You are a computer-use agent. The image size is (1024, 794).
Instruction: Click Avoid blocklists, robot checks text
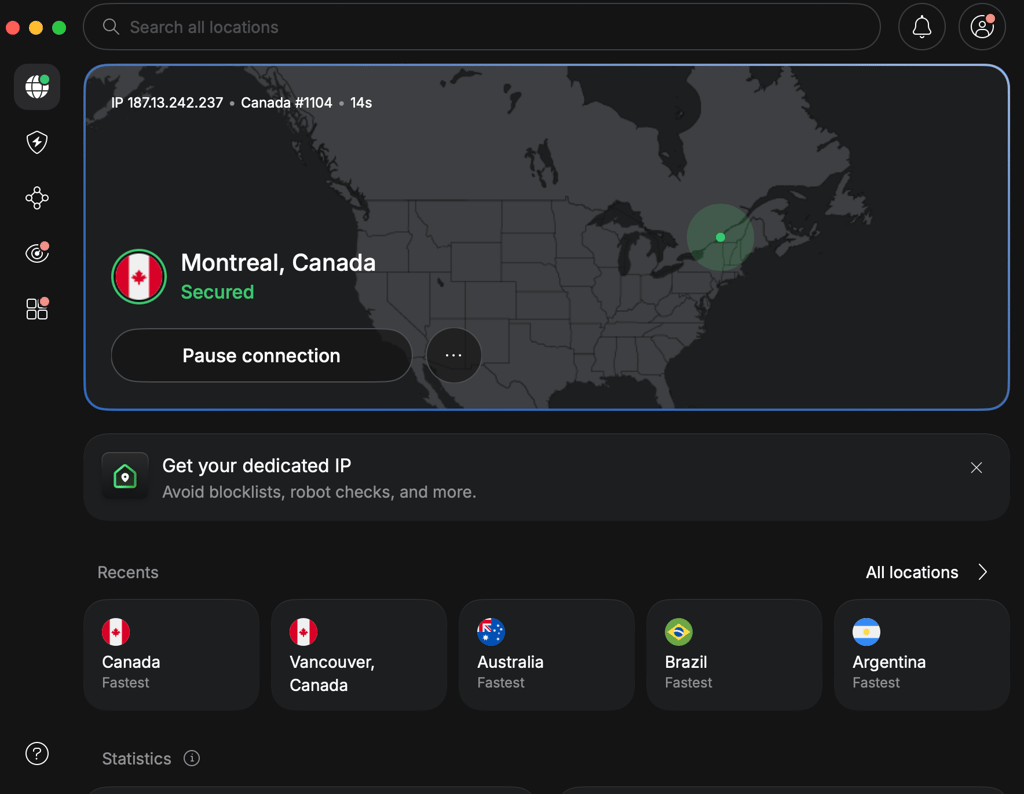[x=319, y=492]
